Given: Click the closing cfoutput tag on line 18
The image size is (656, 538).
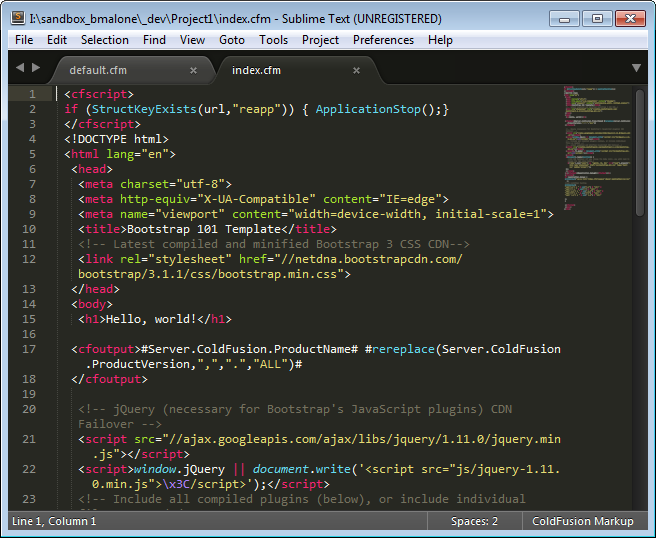Looking at the screenshot, I should click(x=109, y=379).
